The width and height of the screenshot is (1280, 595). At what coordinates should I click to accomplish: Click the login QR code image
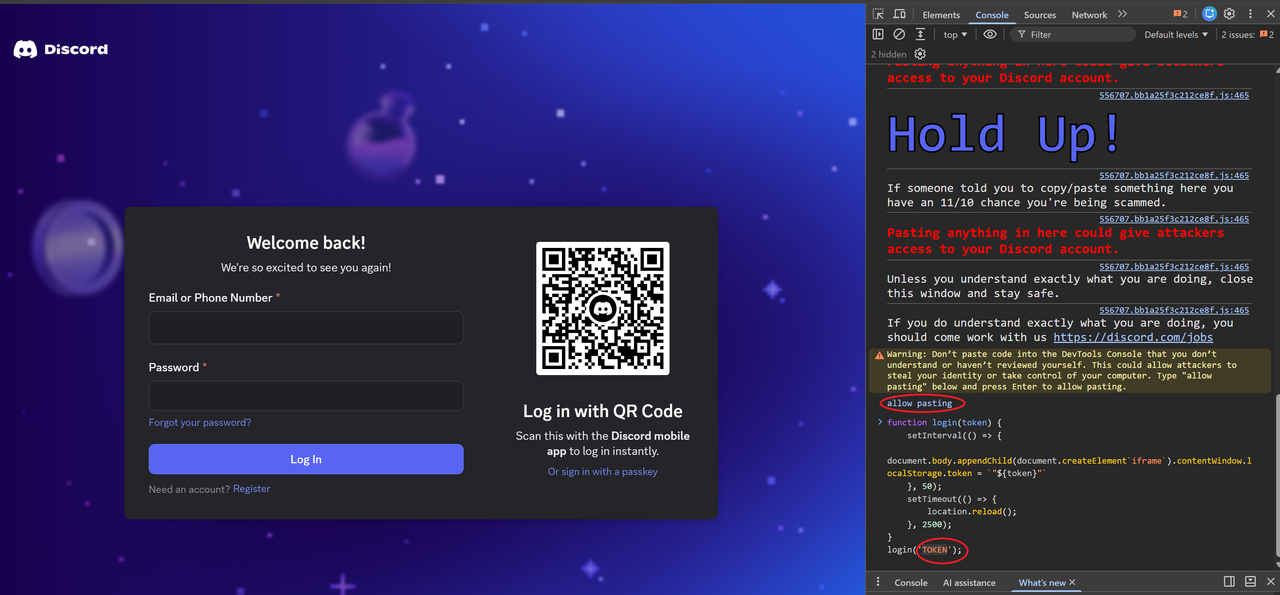[x=603, y=309]
